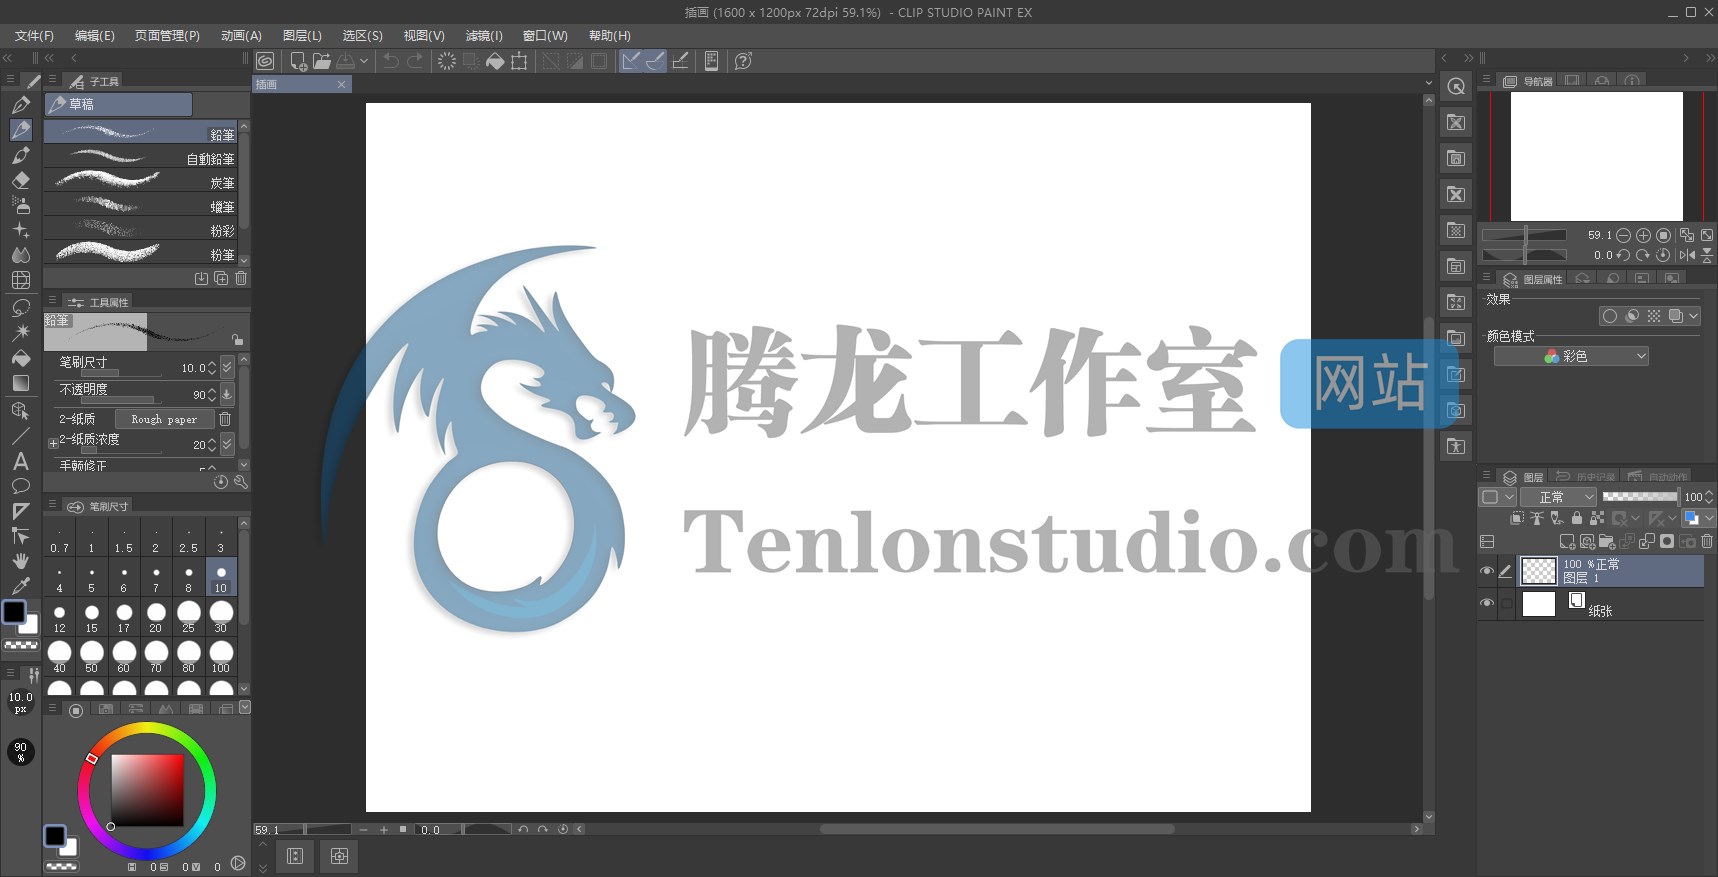Select the Eyedropper tool

pos(21,586)
